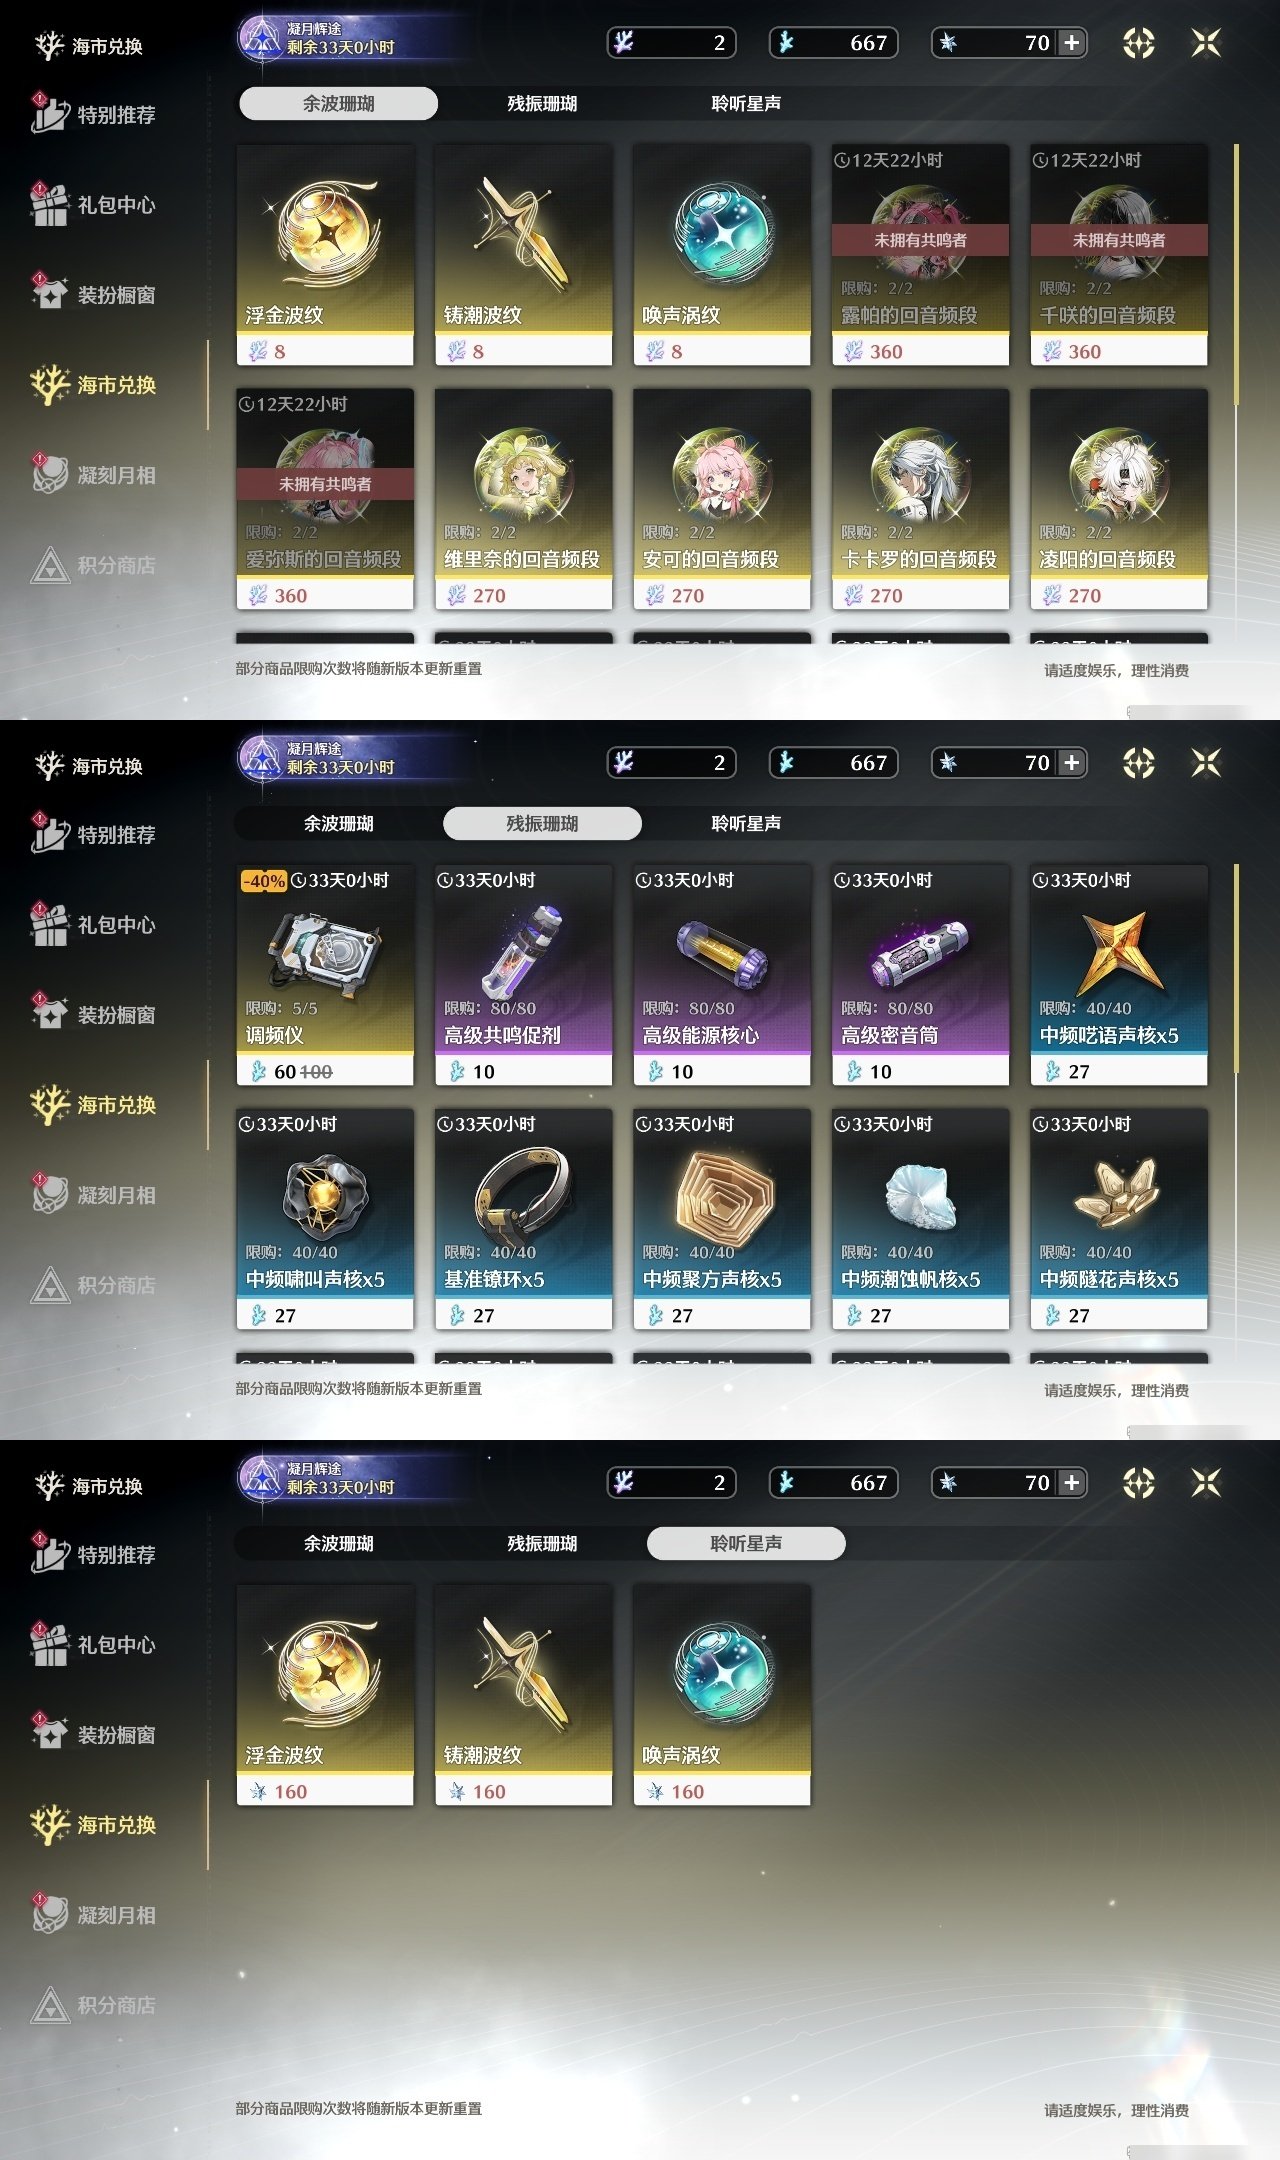
Task: Select the 调频仪 device with -40% discount
Action: 325,975
